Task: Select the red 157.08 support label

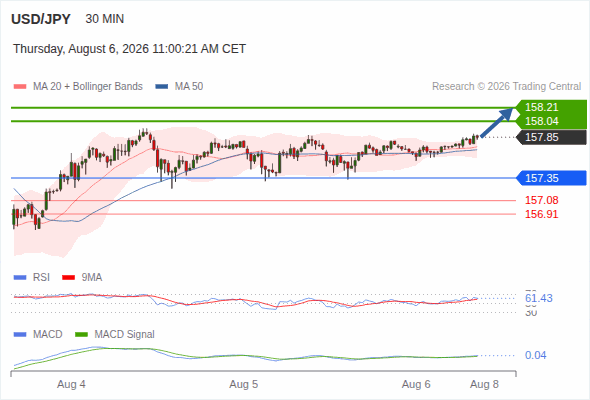Action: tap(541, 200)
